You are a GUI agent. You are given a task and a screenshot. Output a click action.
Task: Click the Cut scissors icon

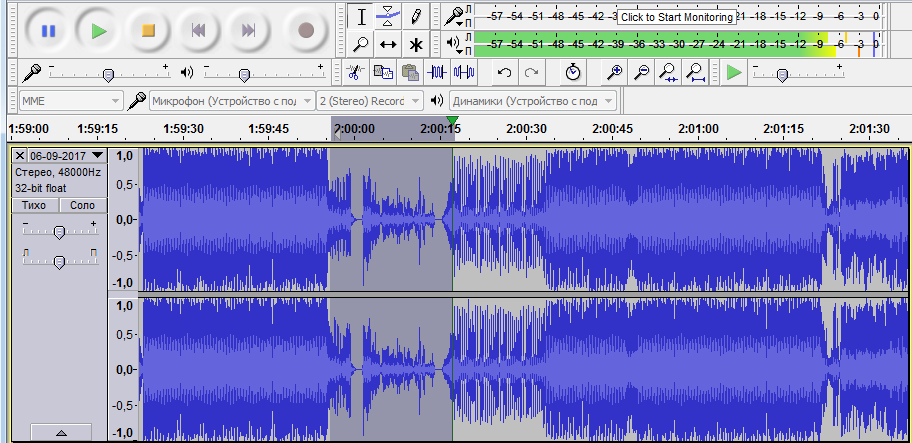pos(355,73)
